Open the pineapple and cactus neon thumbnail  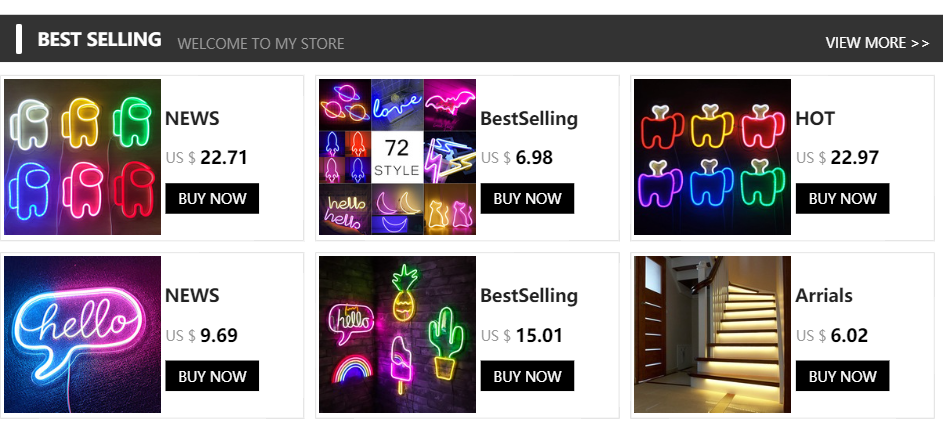pyautogui.click(x=397, y=334)
